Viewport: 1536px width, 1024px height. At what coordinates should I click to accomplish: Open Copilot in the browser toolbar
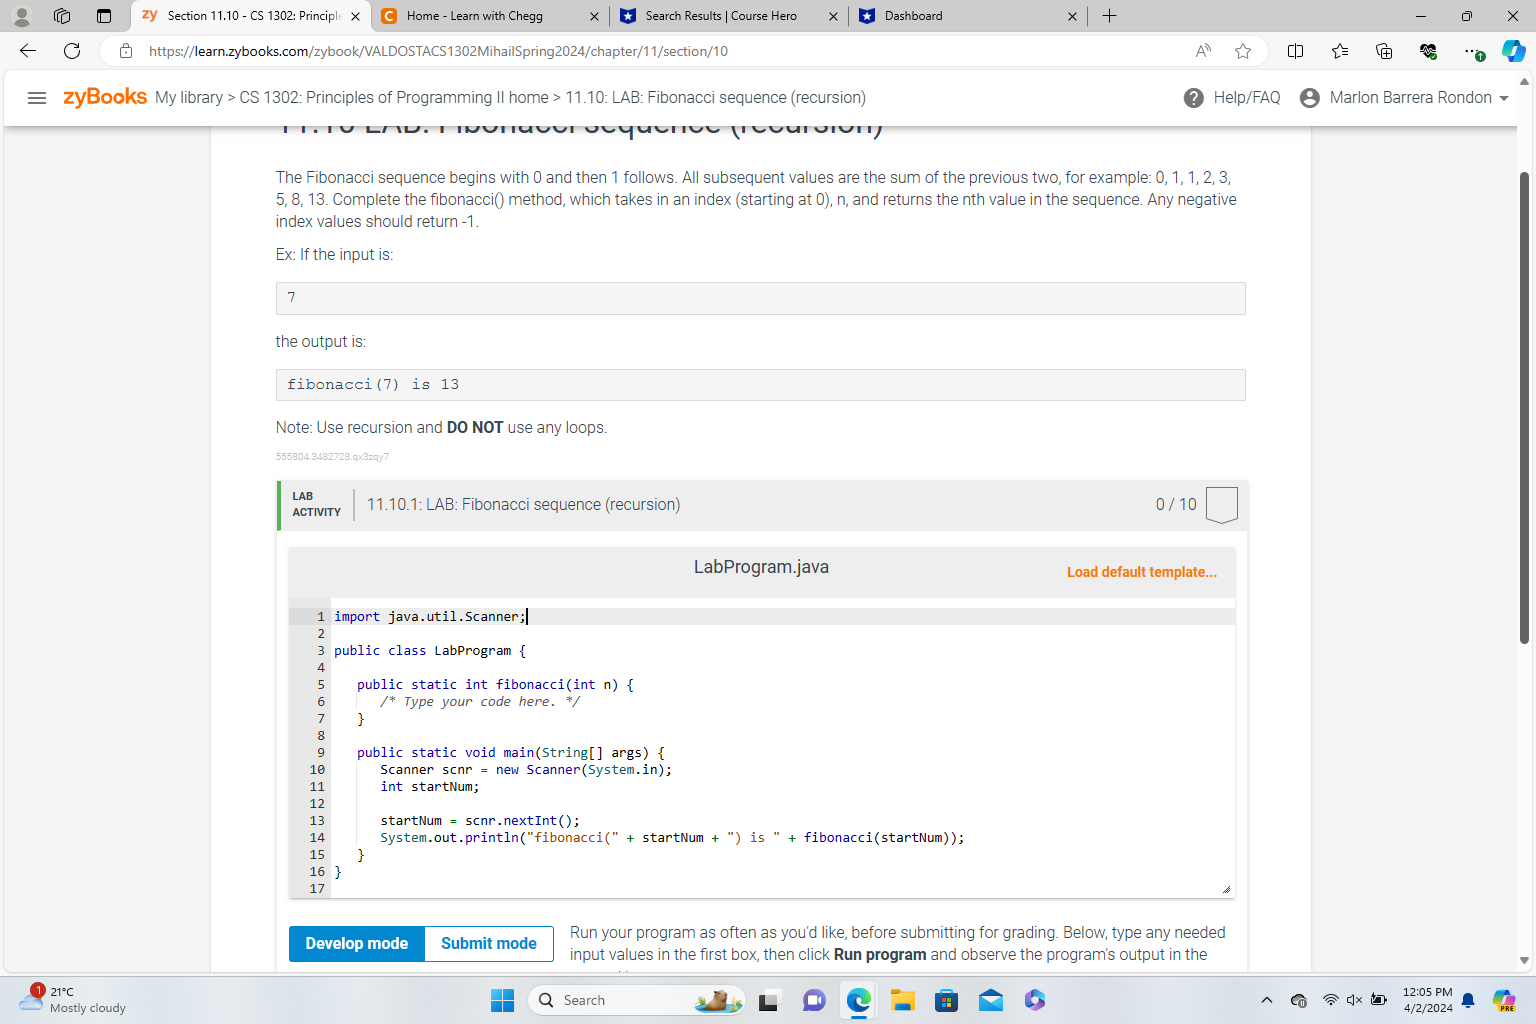[1513, 51]
